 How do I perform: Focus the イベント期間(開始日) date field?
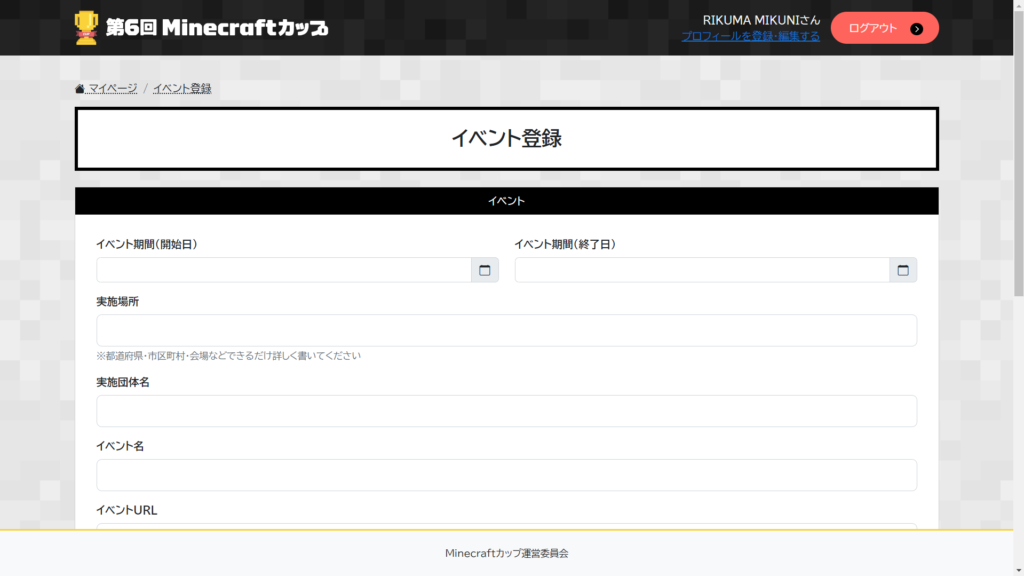click(x=283, y=270)
